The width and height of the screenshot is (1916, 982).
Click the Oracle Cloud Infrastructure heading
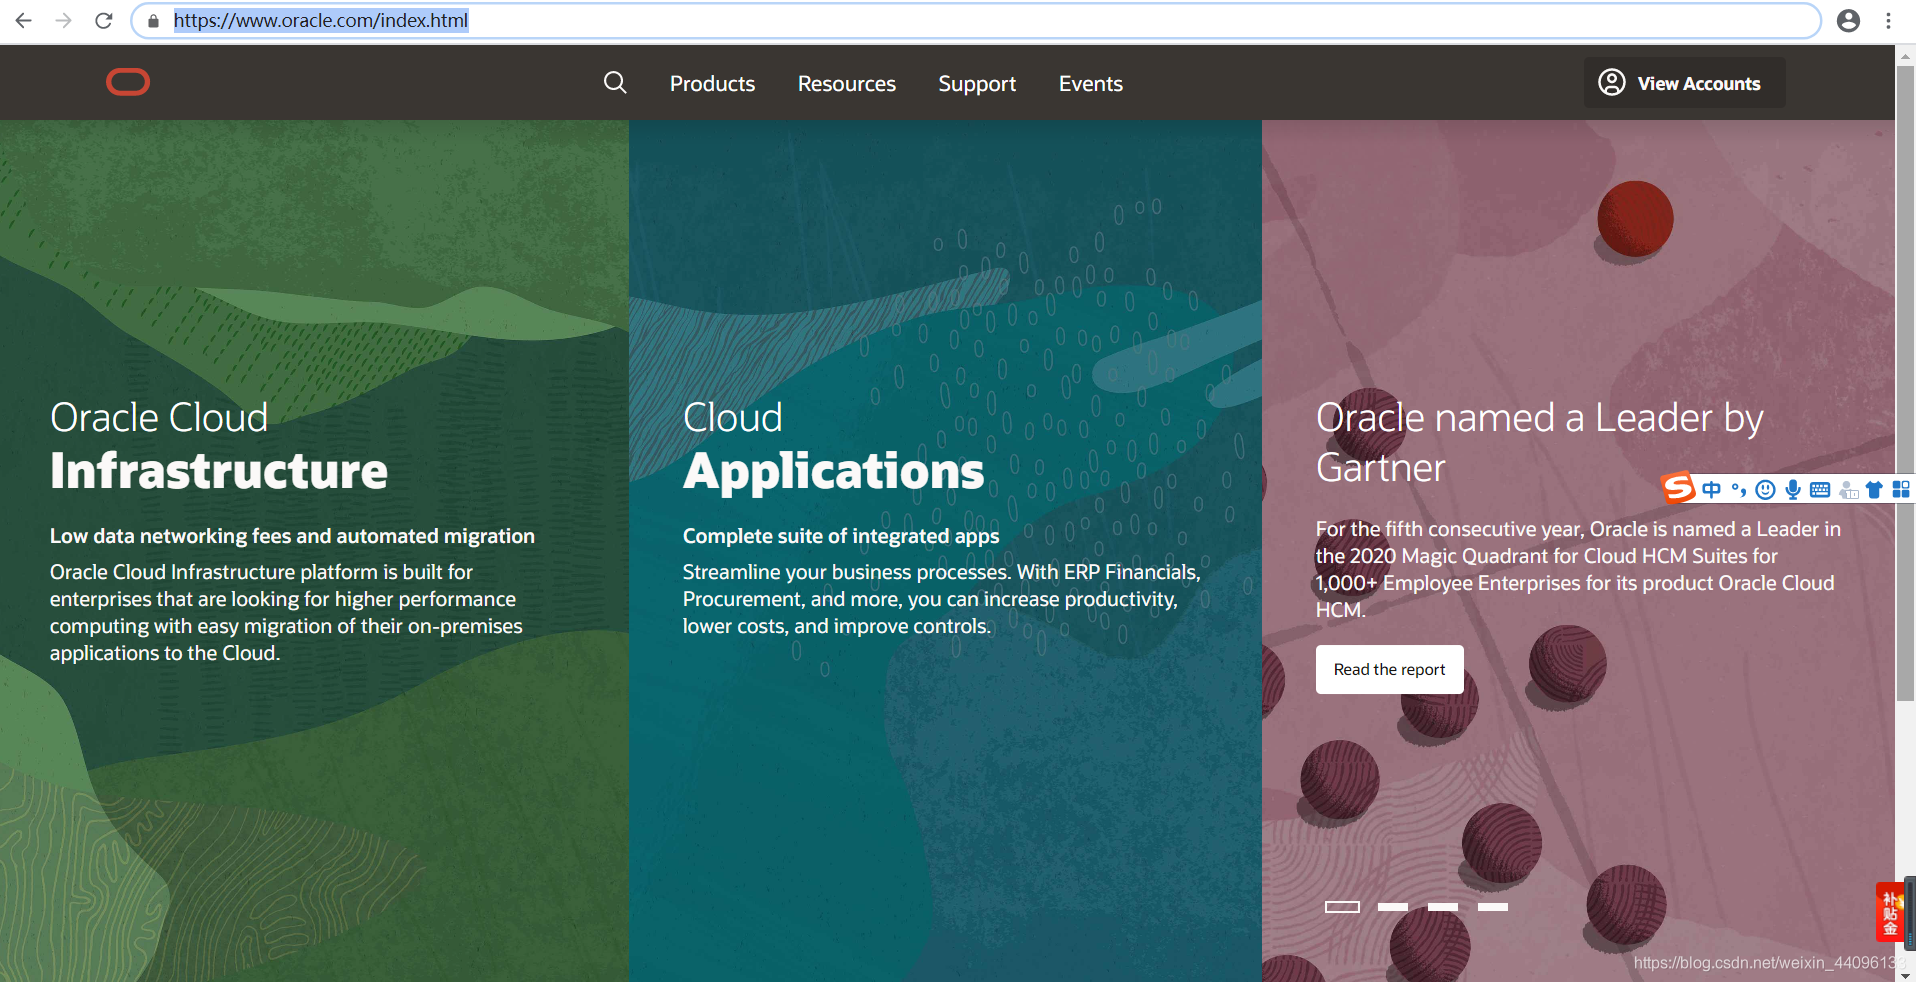219,446
